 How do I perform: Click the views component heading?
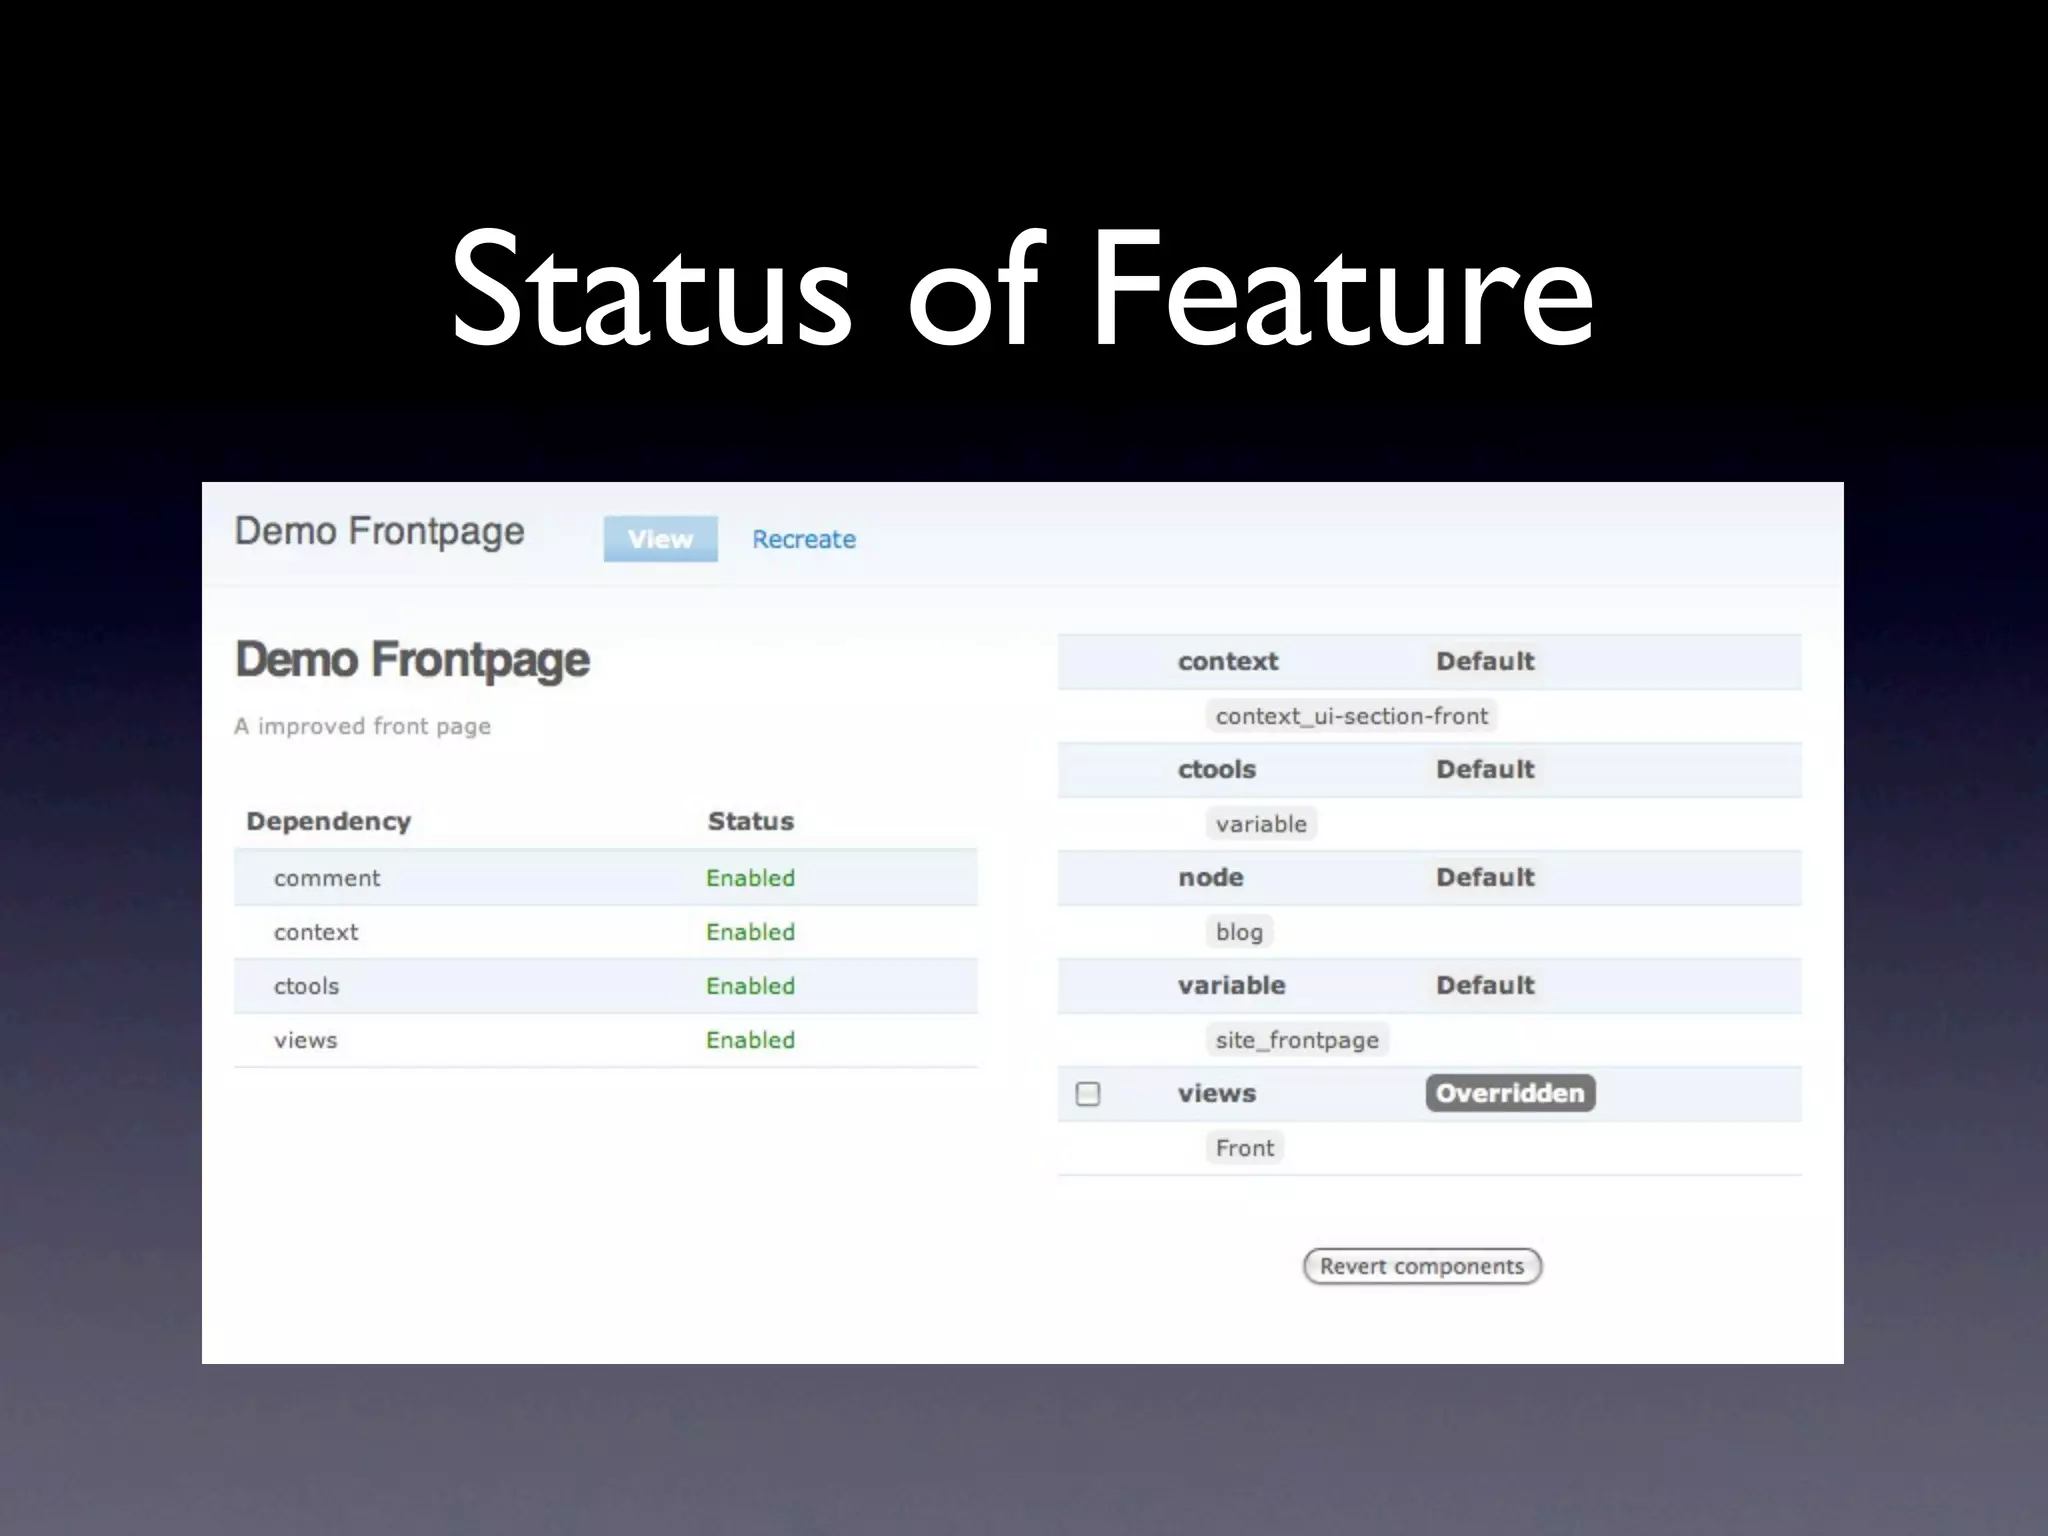coord(1217,1093)
